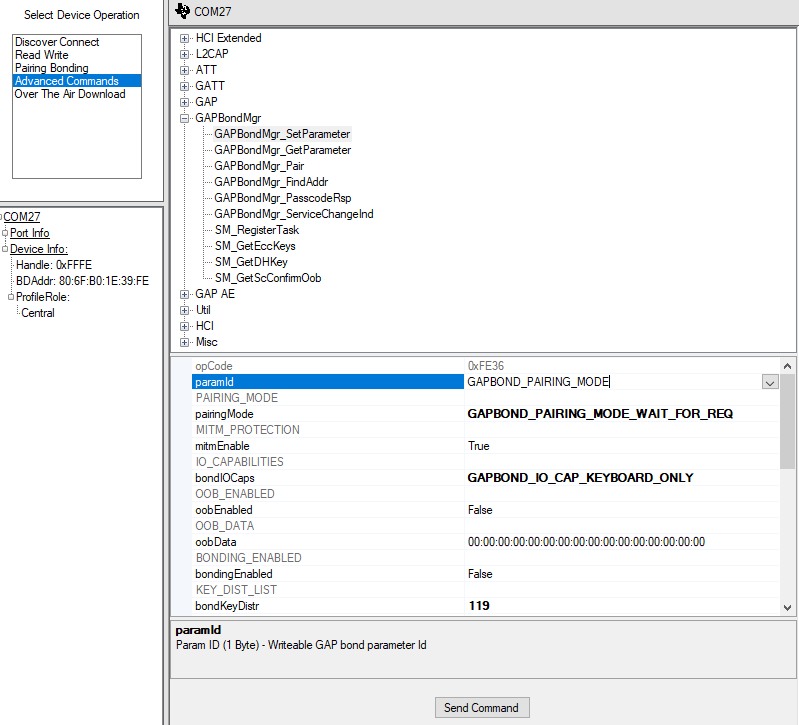Viewport: 799px width, 725px height.
Task: Expand the GAP AE node
Action: pos(185,294)
